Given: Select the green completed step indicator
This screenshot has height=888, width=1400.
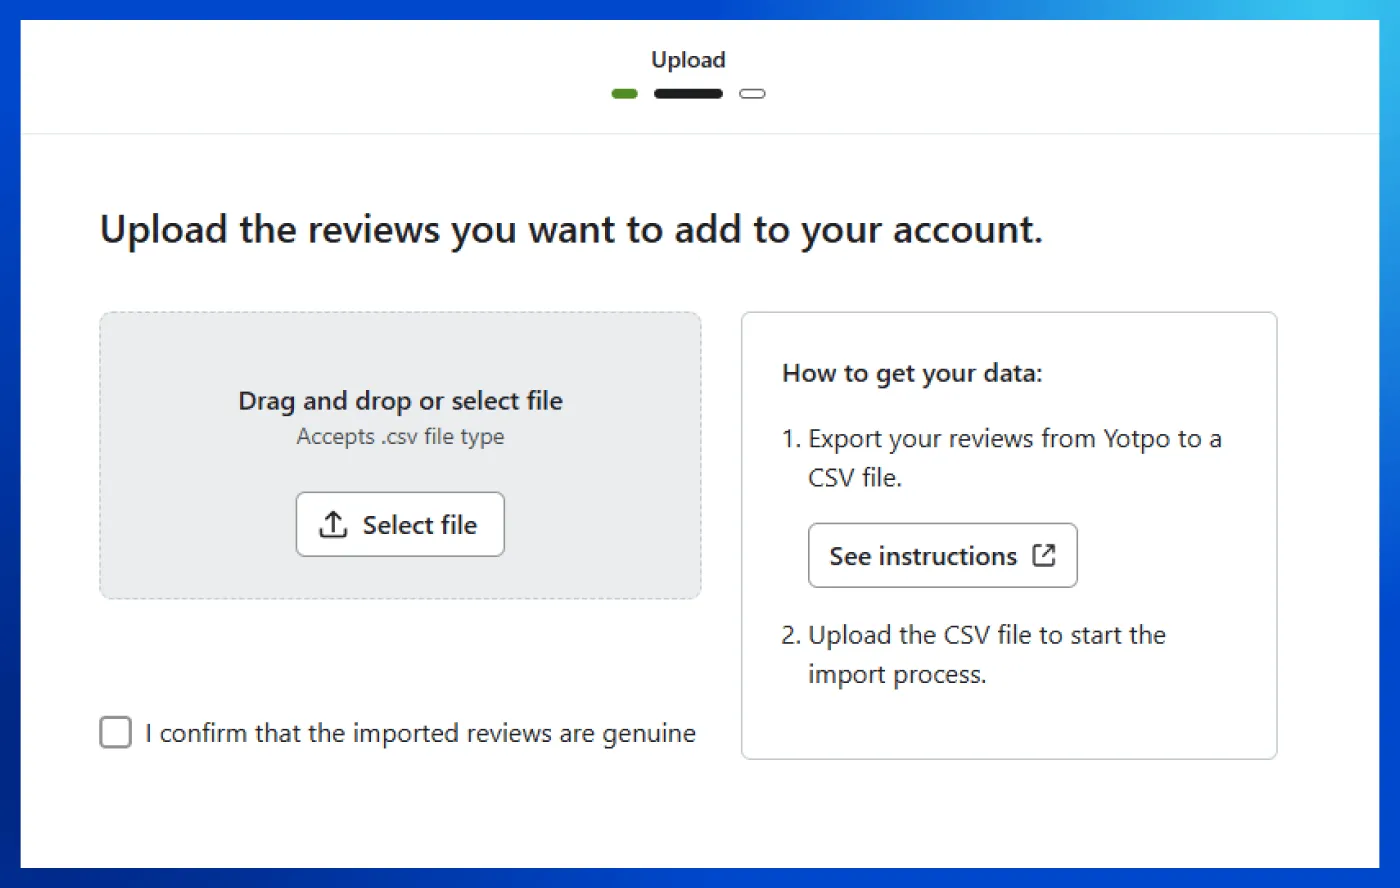Looking at the screenshot, I should 624,93.
